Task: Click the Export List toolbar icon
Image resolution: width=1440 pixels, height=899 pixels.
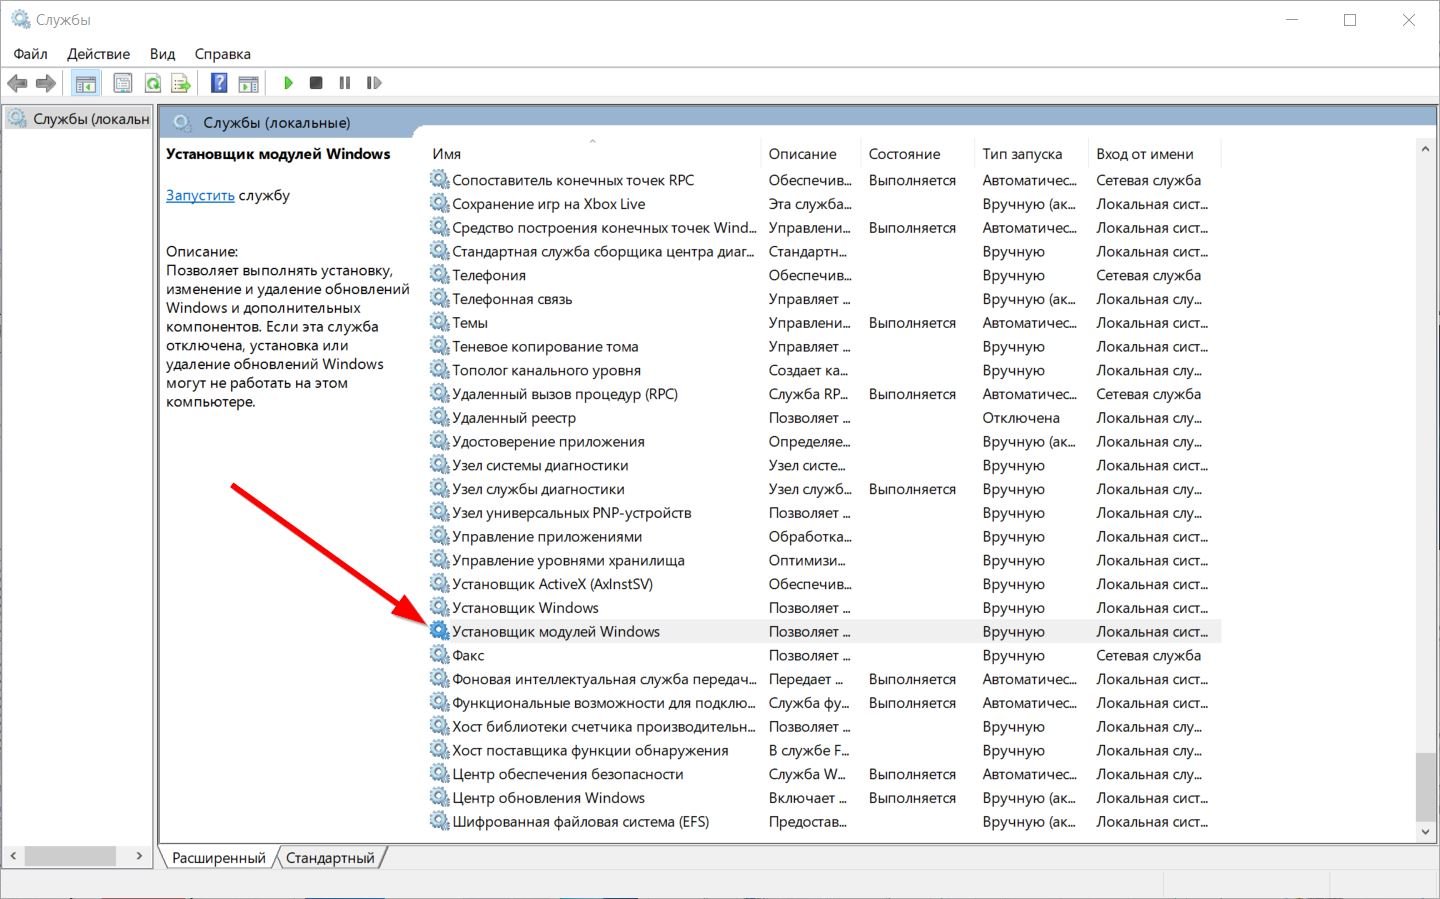Action: (x=181, y=83)
